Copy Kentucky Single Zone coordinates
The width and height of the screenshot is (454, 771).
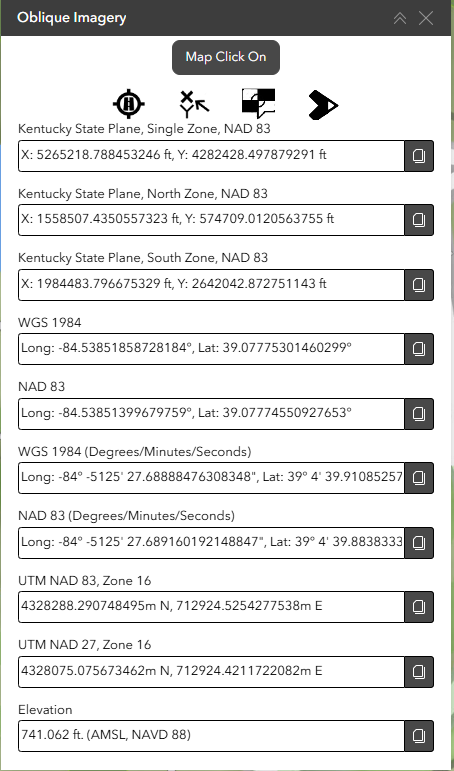[419, 156]
